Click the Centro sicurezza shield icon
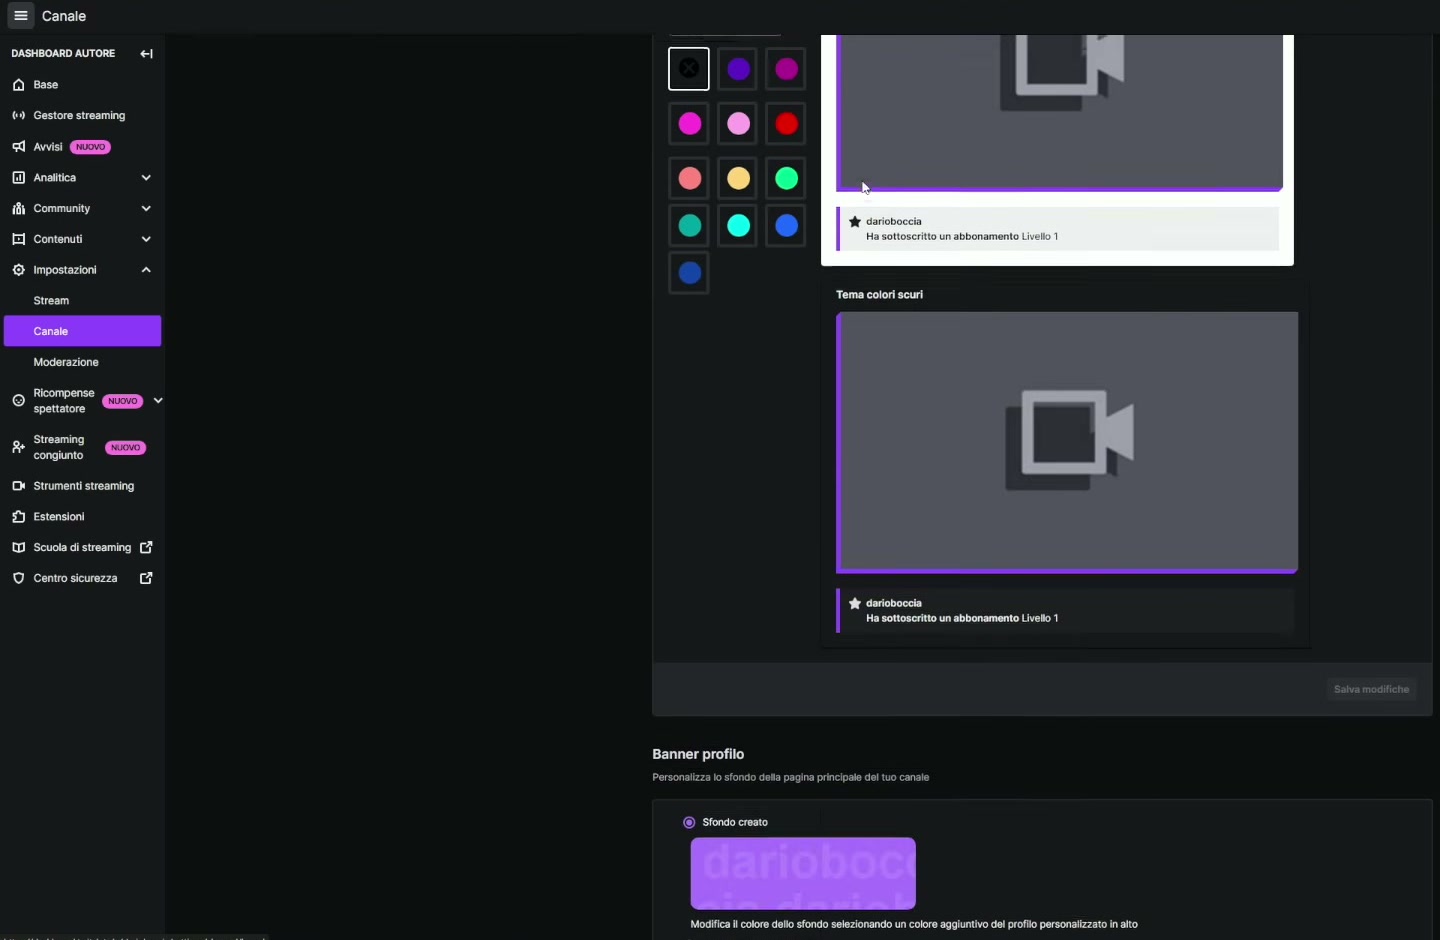The image size is (1440, 940). tap(18, 579)
